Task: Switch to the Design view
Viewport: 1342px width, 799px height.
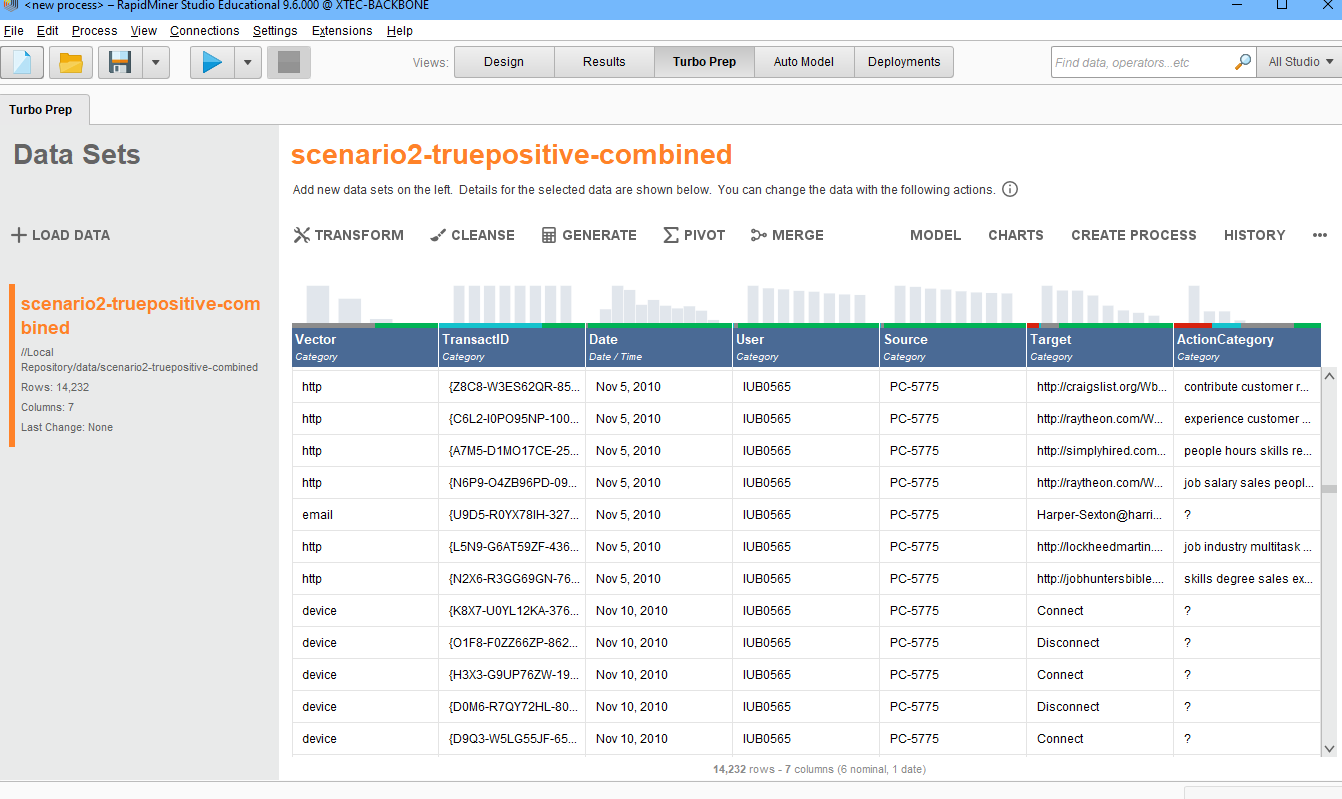Action: [504, 62]
